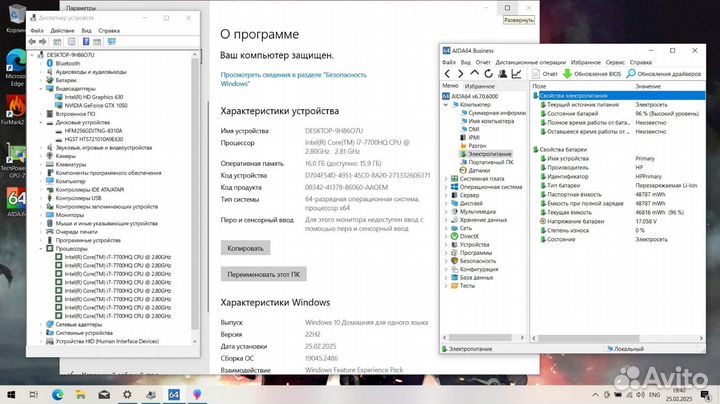Image resolution: width=720 pixels, height=404 pixels.
Task: Click Отчёт report button in AIDA64 toolbar
Action: (x=545, y=73)
